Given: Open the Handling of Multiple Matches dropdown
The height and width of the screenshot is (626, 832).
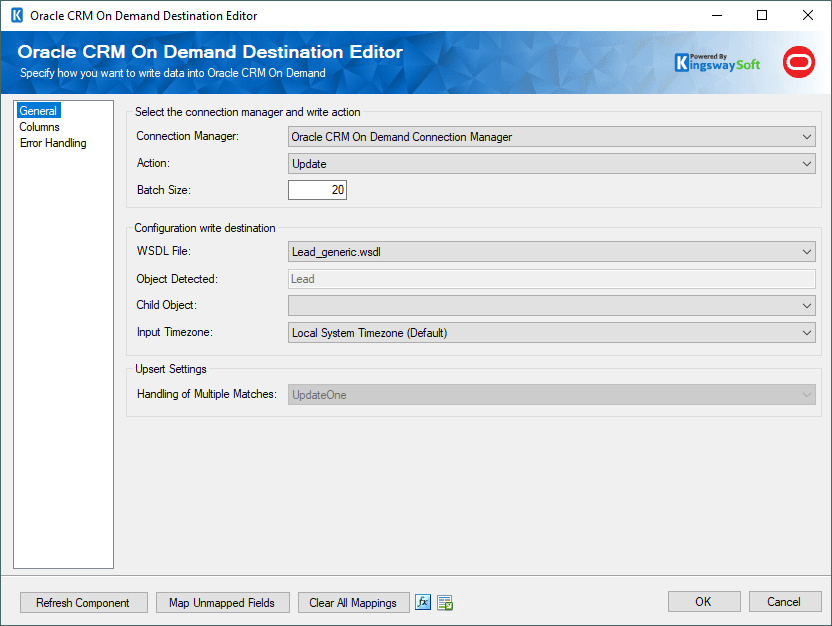Looking at the screenshot, I should [806, 393].
